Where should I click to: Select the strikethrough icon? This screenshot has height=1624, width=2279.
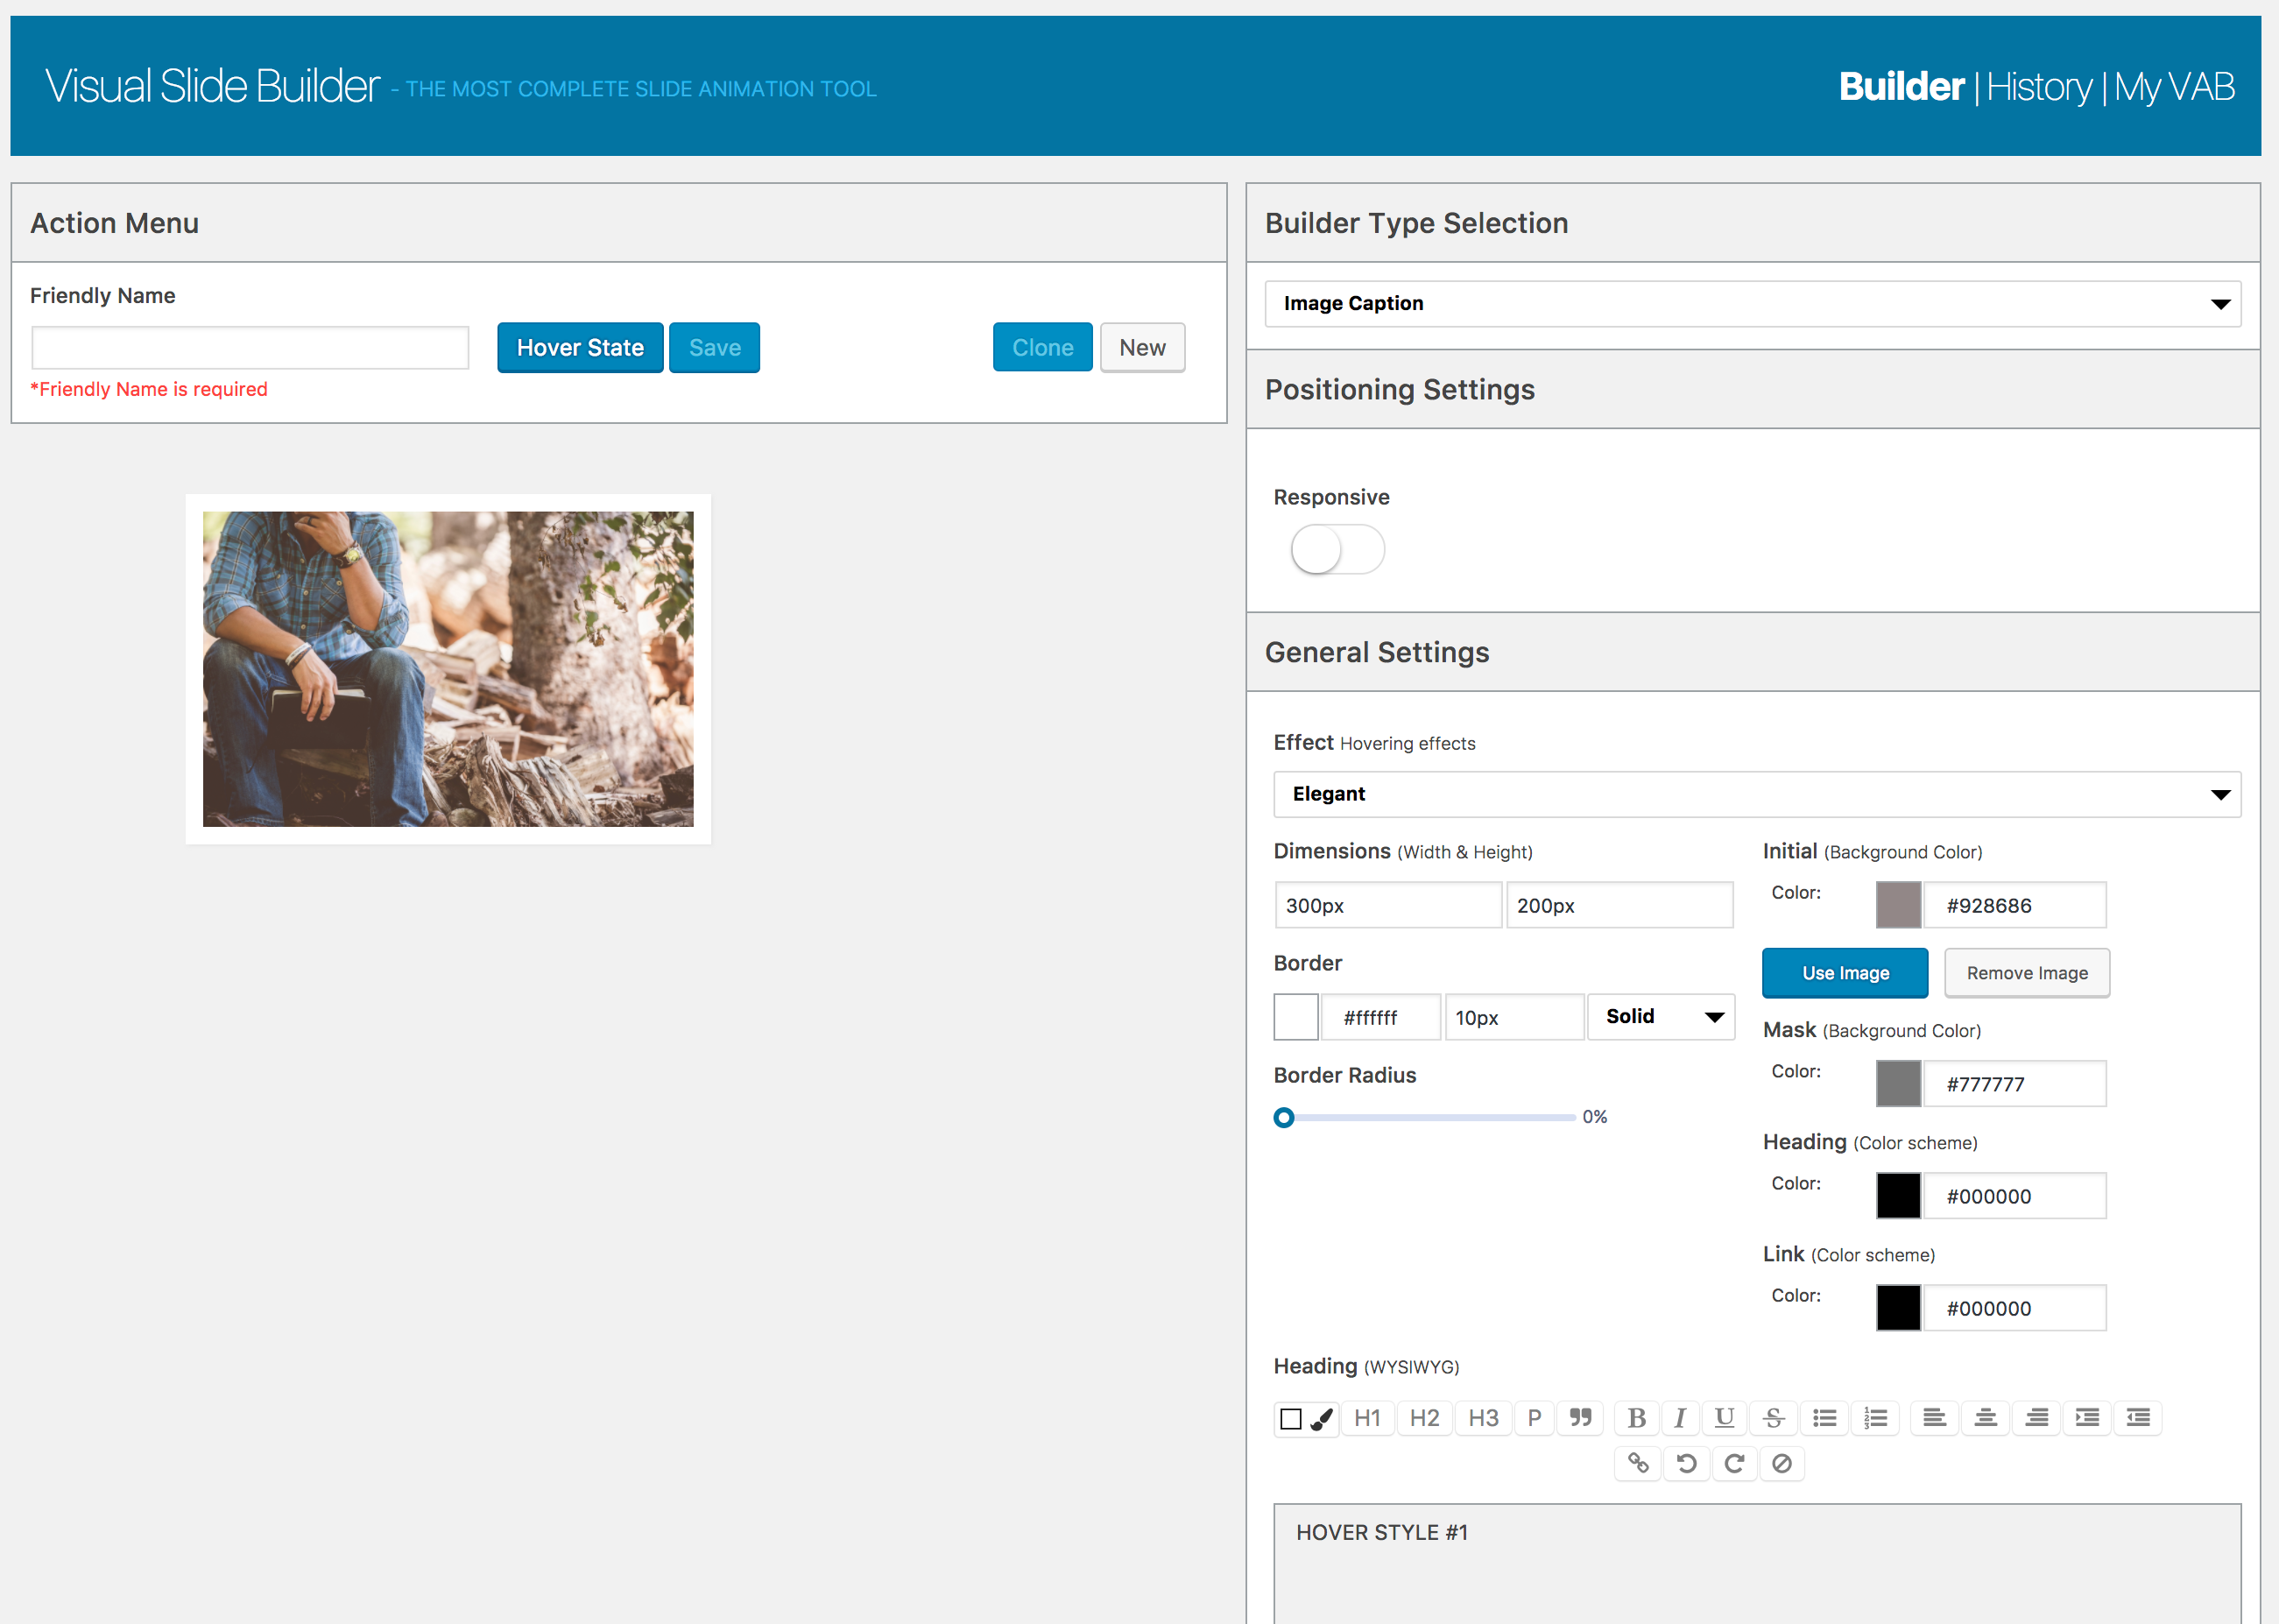1773,1418
